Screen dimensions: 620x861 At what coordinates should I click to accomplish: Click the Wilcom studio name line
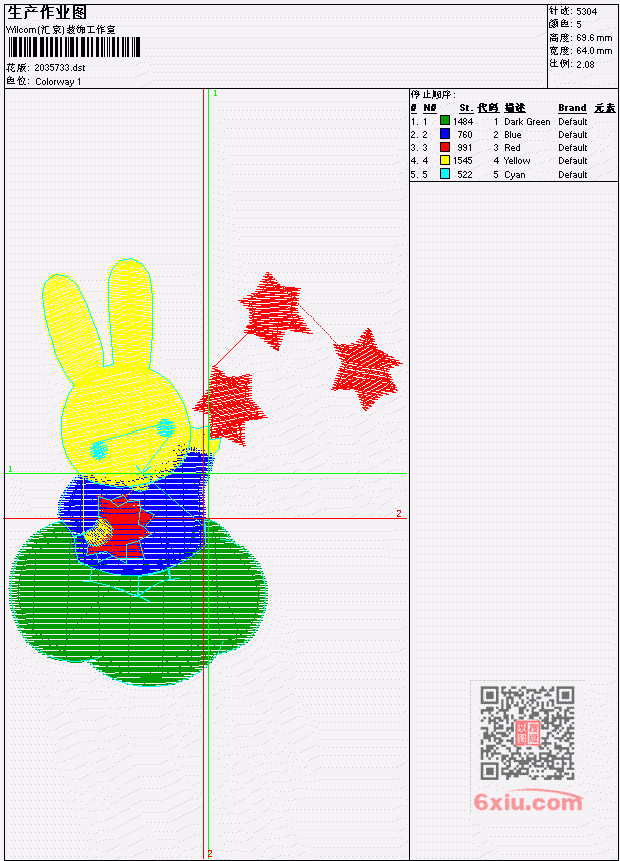click(60, 30)
